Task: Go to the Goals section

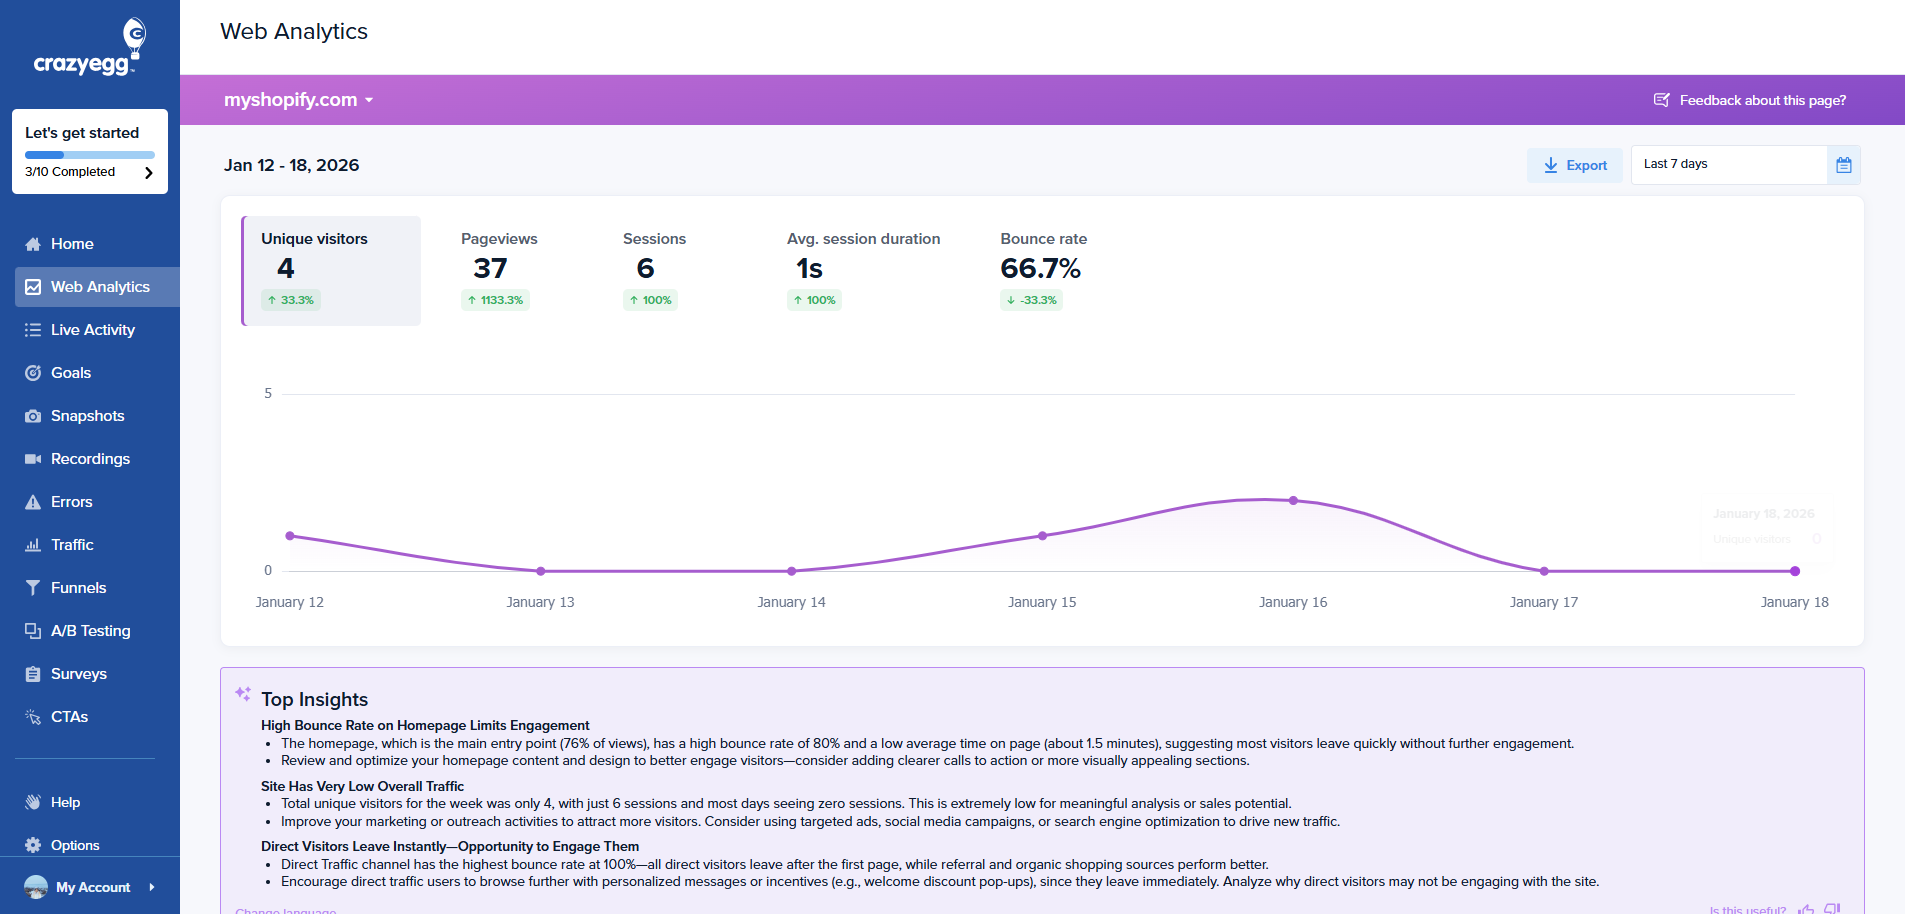Action: 71,372
